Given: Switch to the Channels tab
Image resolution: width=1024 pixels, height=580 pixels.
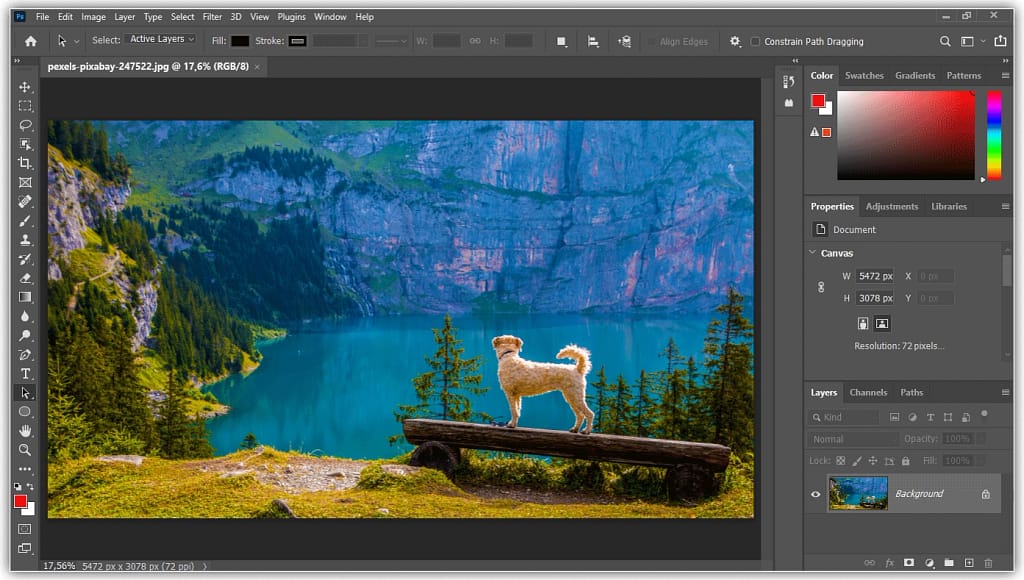Looking at the screenshot, I should pyautogui.click(x=868, y=393).
